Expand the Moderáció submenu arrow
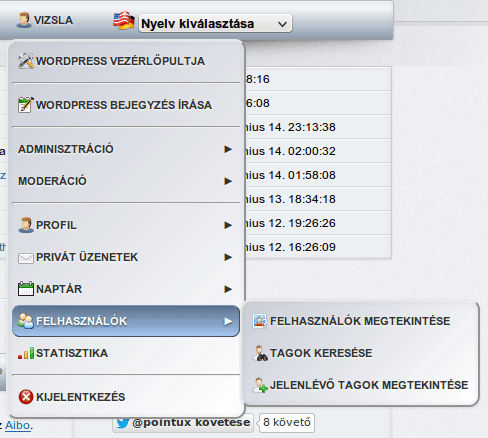The width and height of the screenshot is (488, 438). (x=228, y=181)
